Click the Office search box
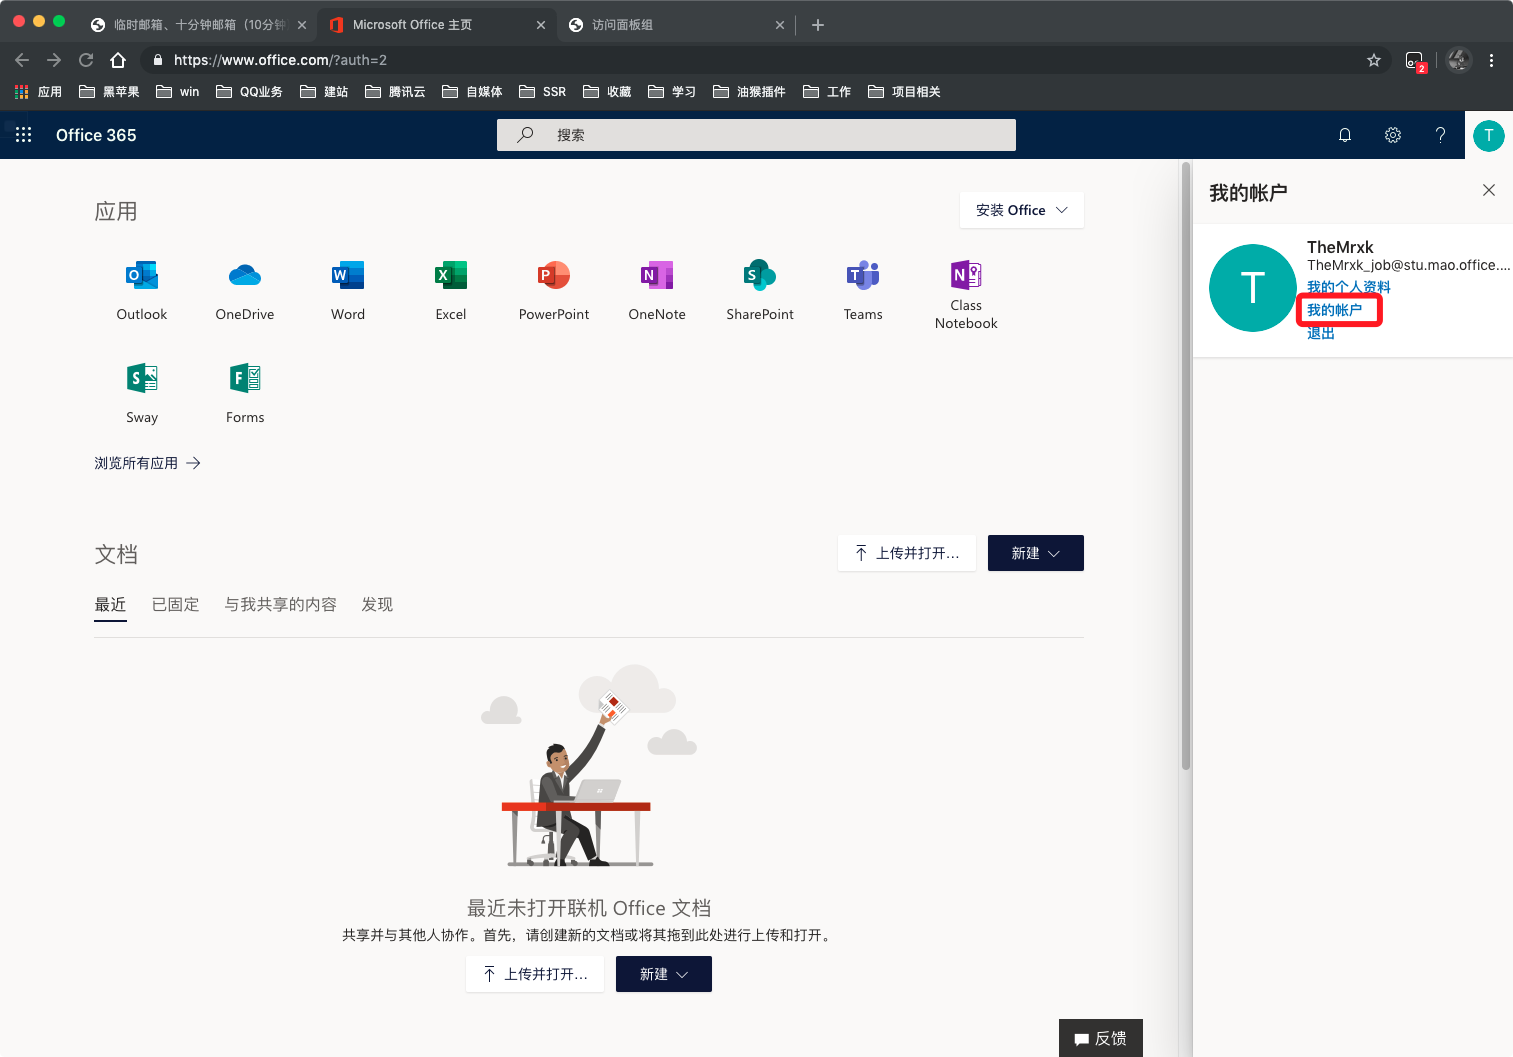The height and width of the screenshot is (1057, 1513). pos(756,135)
